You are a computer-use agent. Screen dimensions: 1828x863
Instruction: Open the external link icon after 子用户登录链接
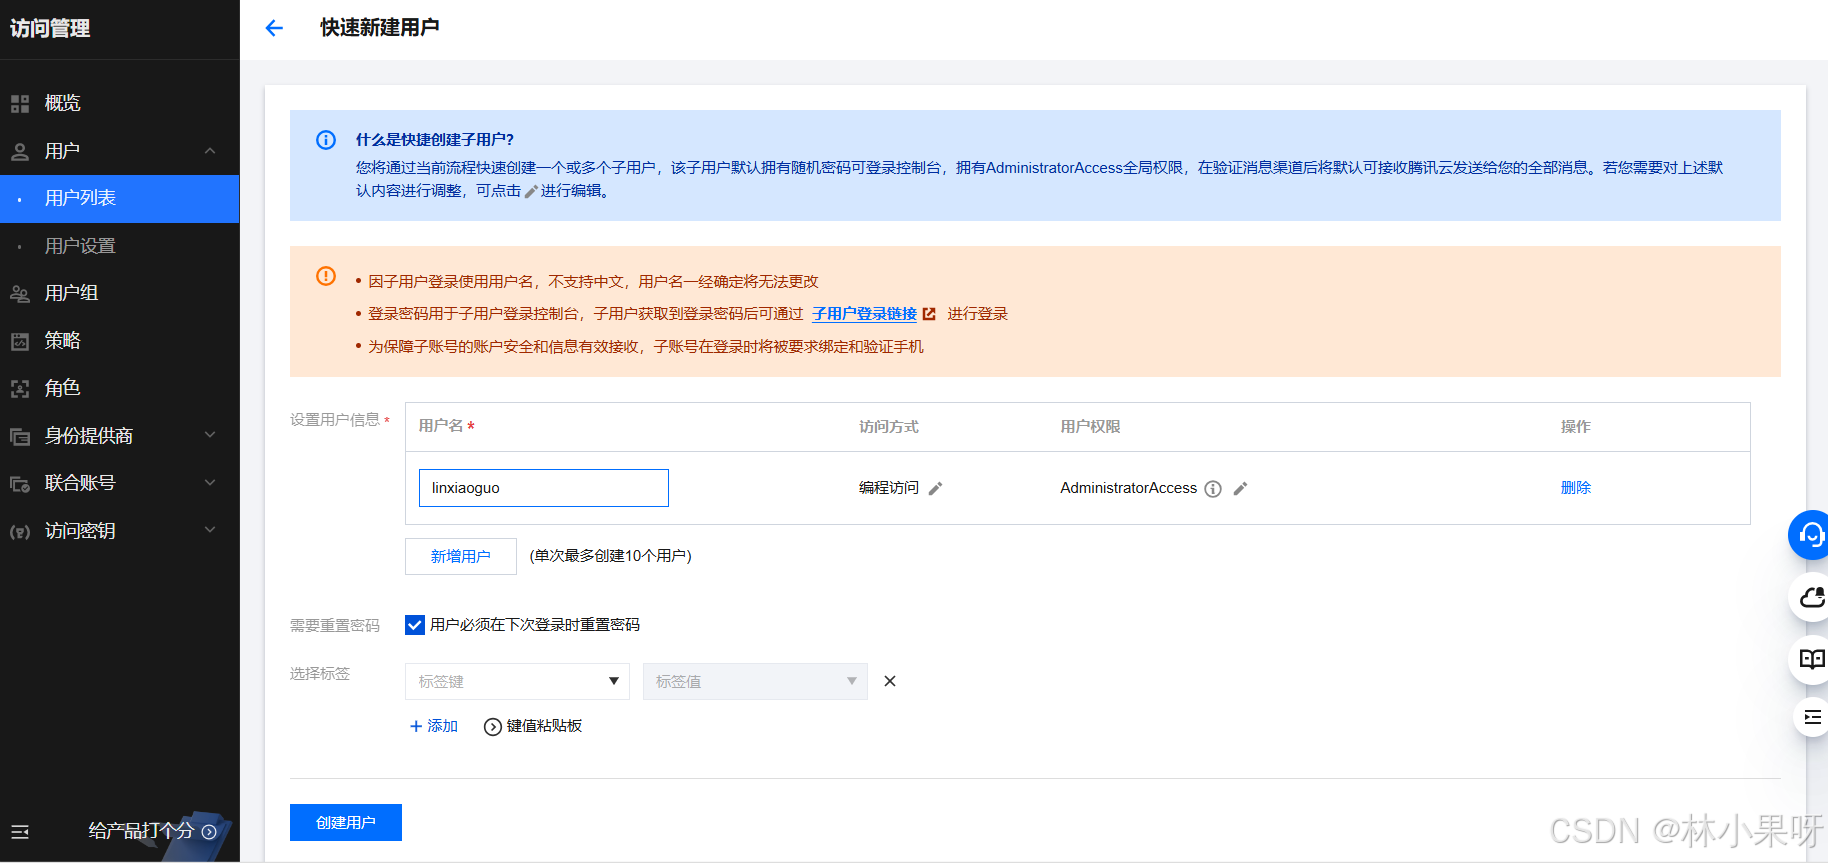click(x=929, y=314)
